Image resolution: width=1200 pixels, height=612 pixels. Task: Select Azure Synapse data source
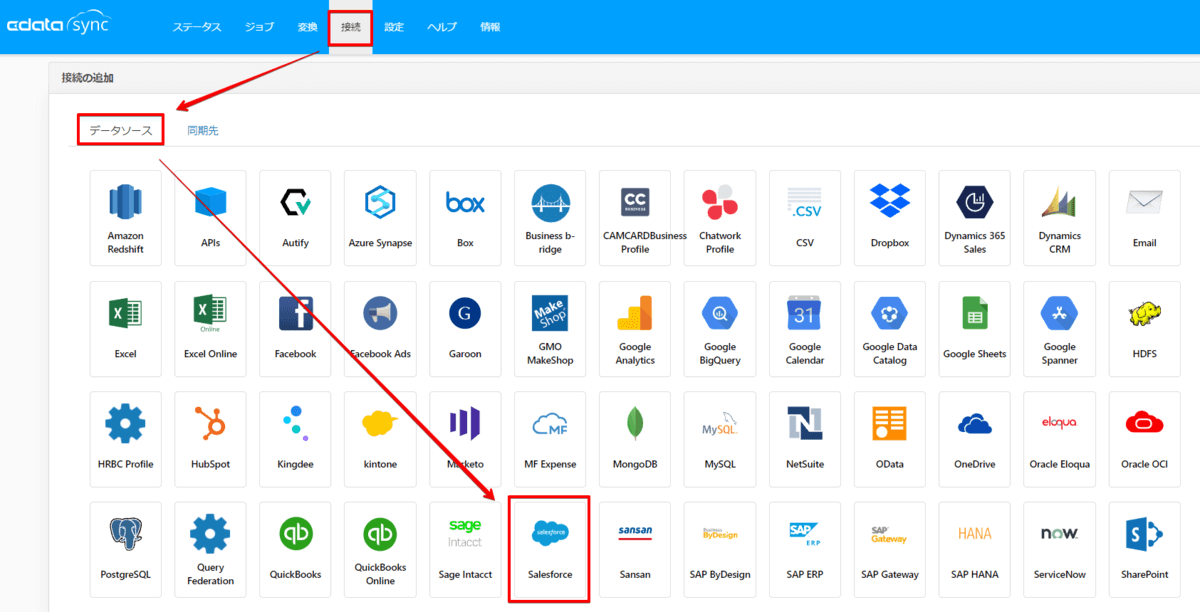point(381,218)
